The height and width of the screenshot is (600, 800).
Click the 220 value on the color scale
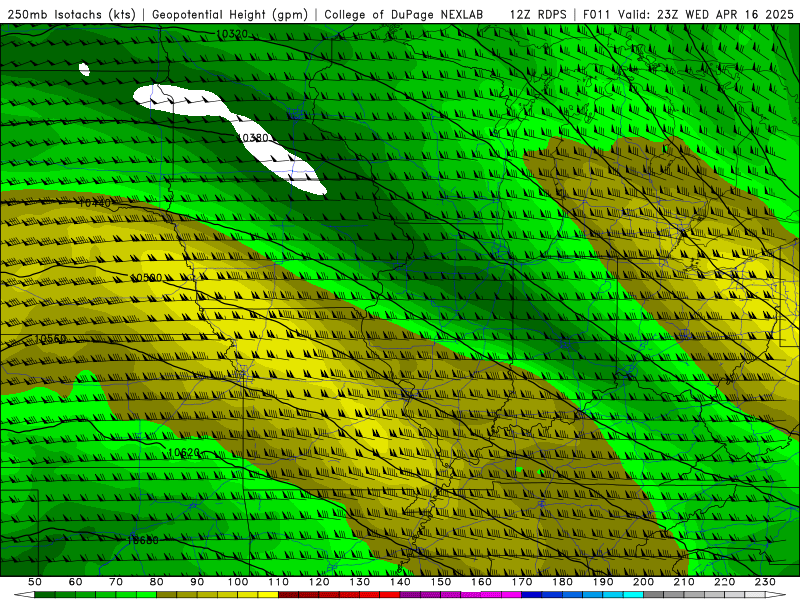[724, 582]
